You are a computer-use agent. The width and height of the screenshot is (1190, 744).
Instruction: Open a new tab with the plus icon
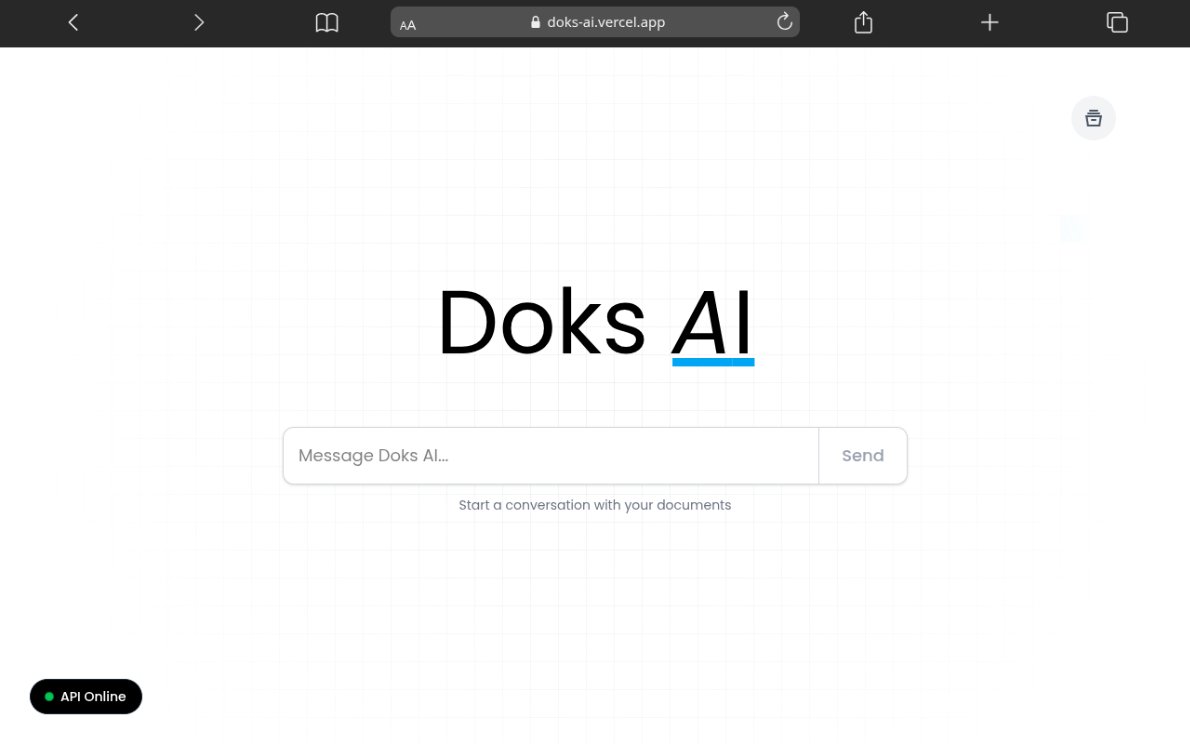pyautogui.click(x=988, y=21)
